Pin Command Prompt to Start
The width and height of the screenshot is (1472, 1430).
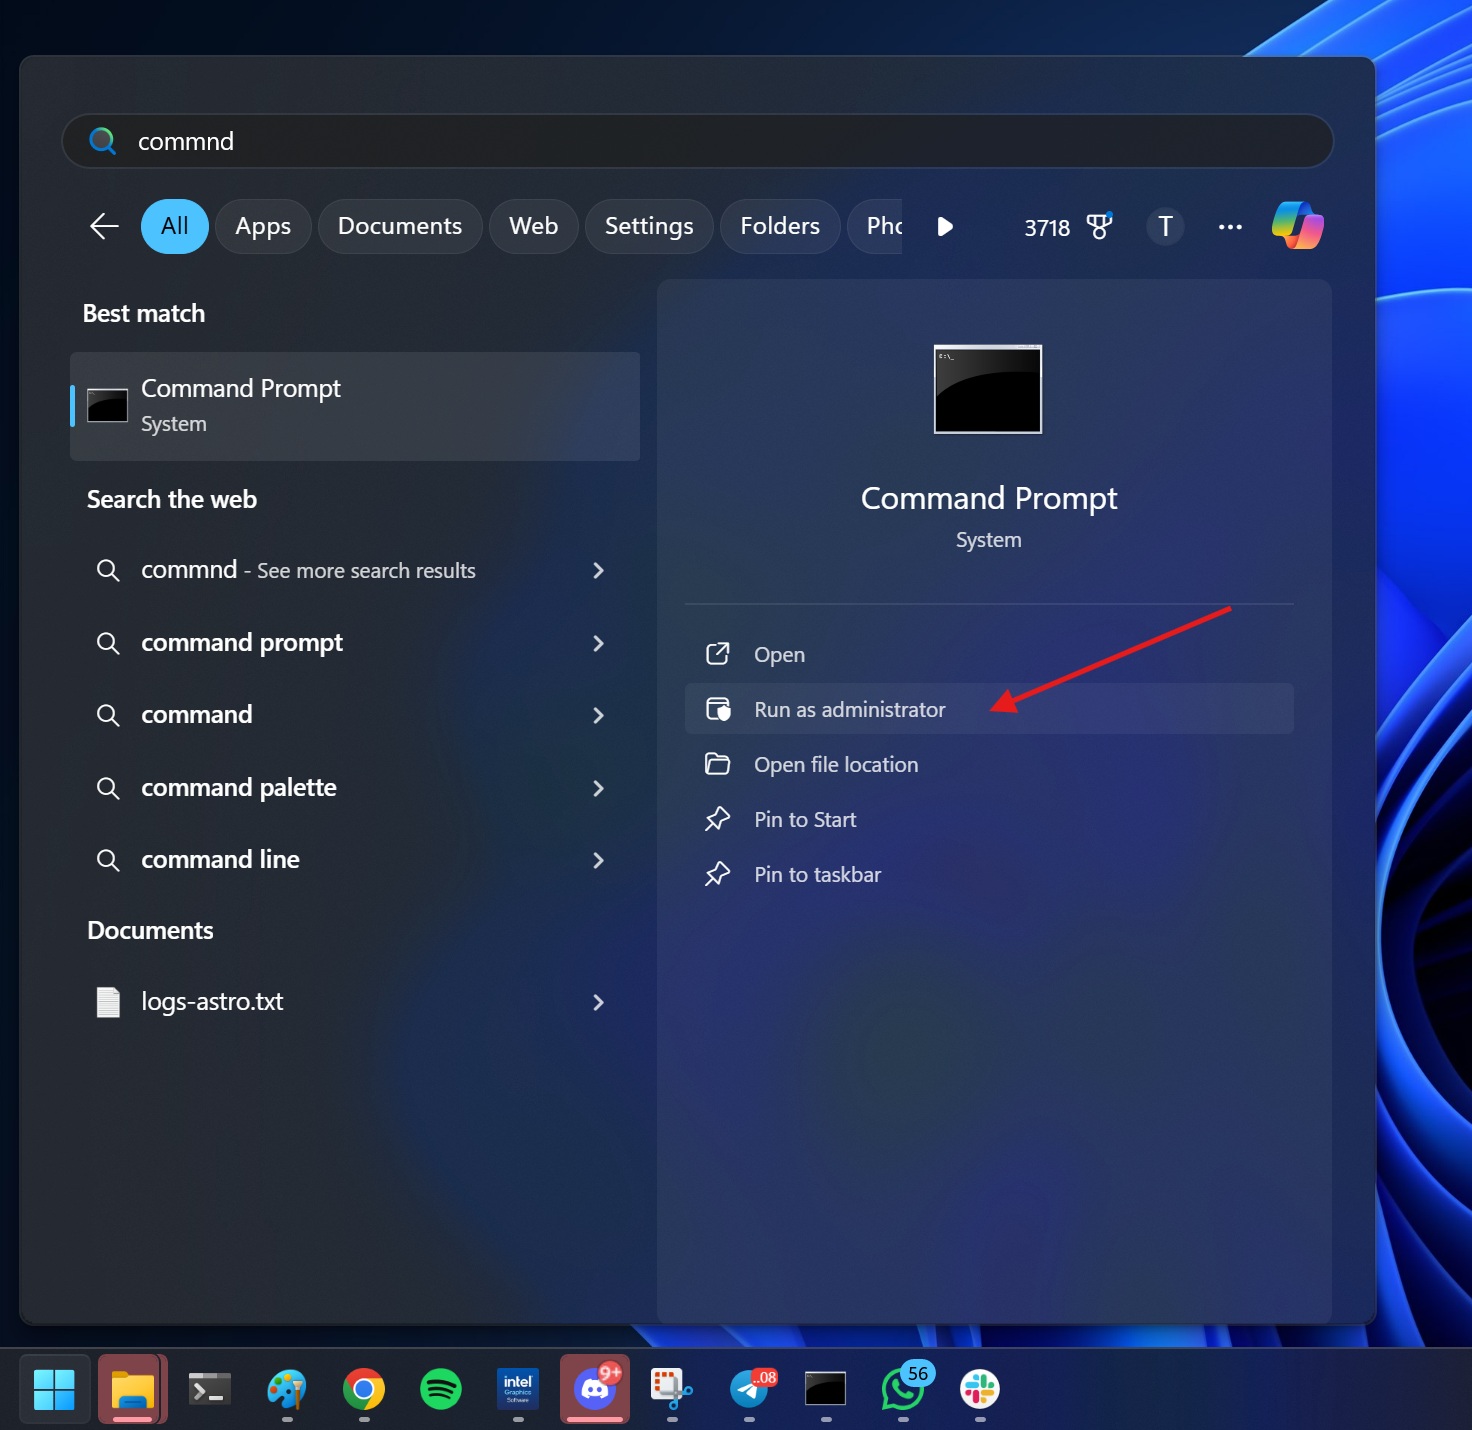click(x=805, y=819)
